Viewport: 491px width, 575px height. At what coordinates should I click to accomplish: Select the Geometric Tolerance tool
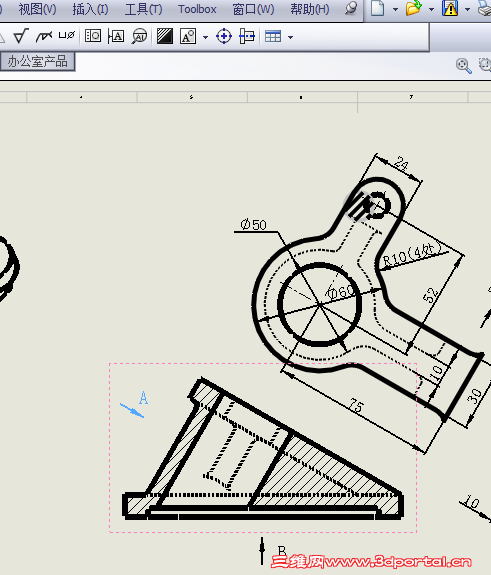(93, 36)
